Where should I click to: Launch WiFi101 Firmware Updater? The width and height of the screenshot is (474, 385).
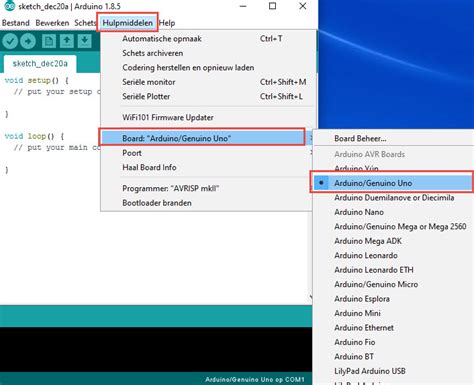(207, 117)
